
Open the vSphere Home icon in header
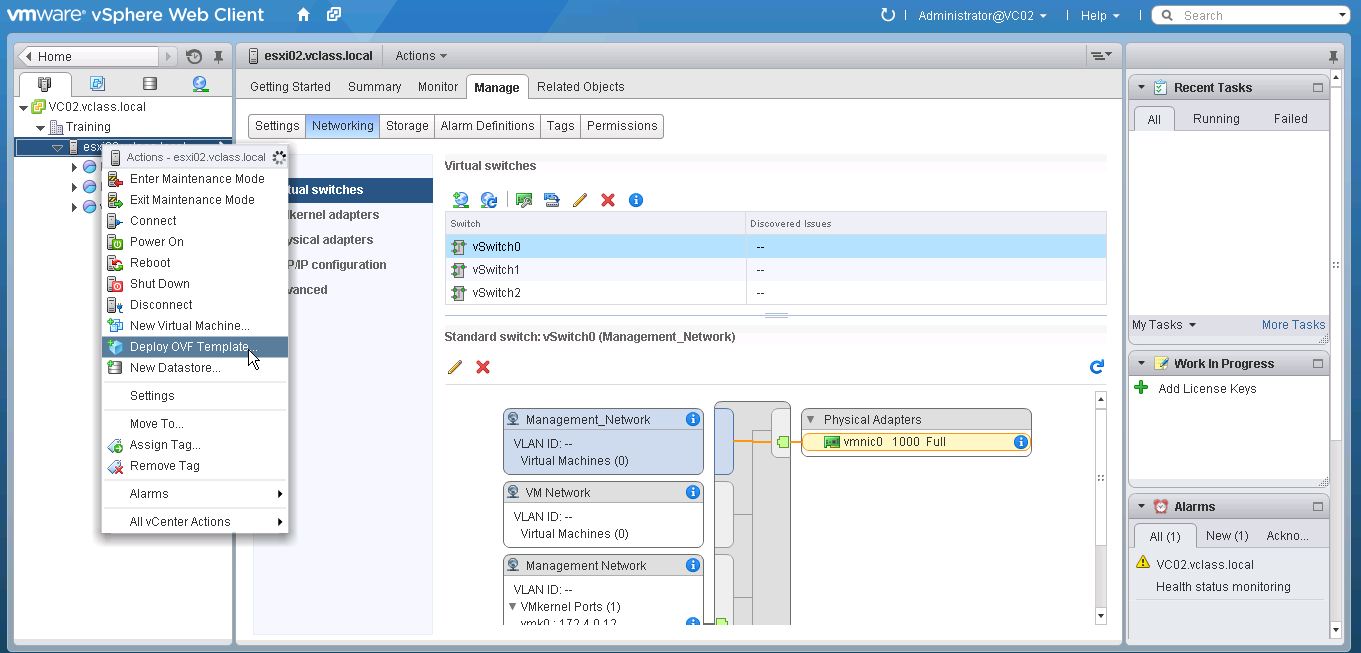[303, 15]
